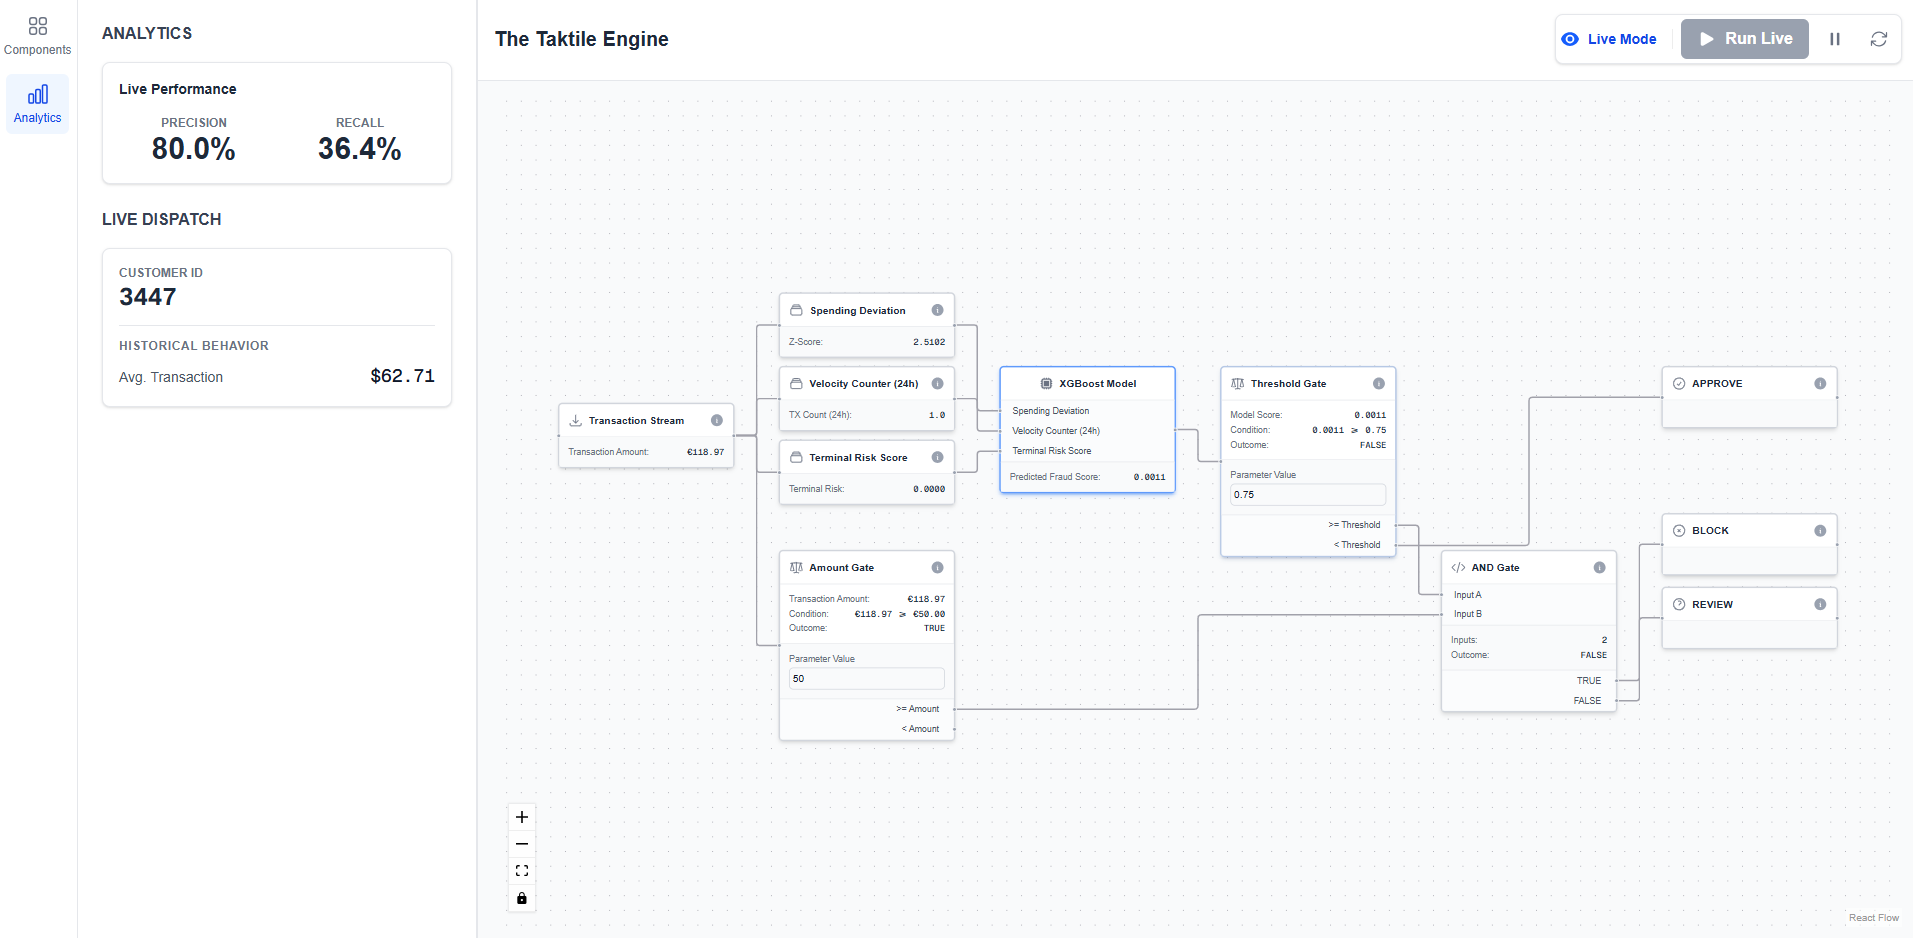Select the XGBoost Model node header

coord(1087,383)
